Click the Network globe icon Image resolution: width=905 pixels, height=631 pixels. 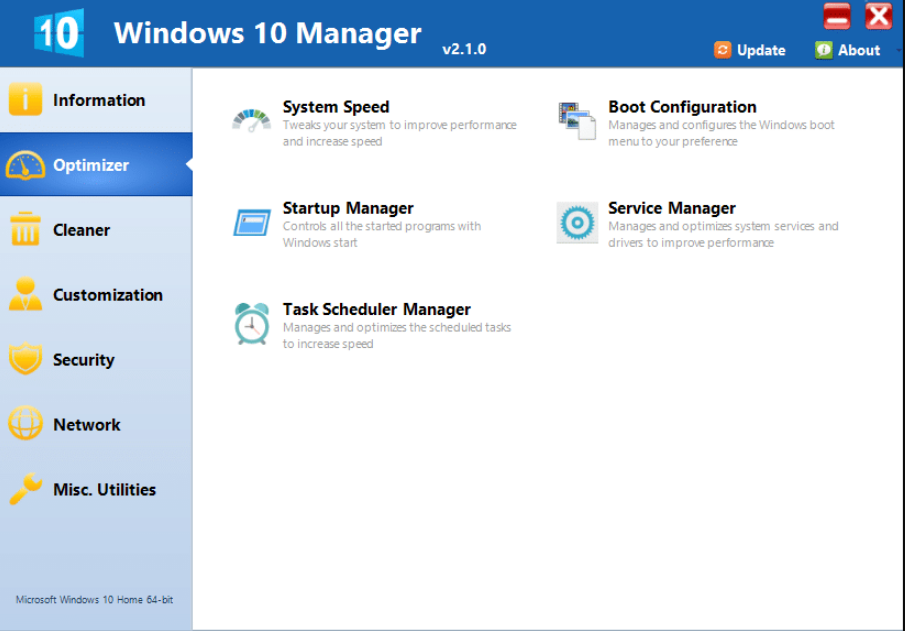[x=26, y=424]
